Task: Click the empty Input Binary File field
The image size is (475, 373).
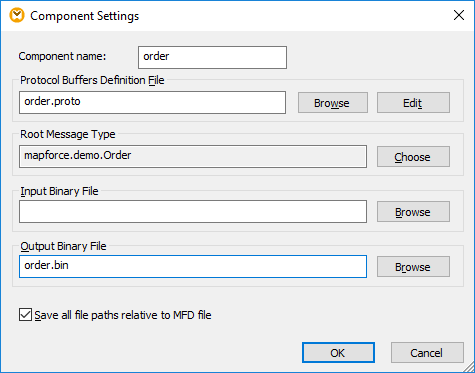Action: point(193,211)
